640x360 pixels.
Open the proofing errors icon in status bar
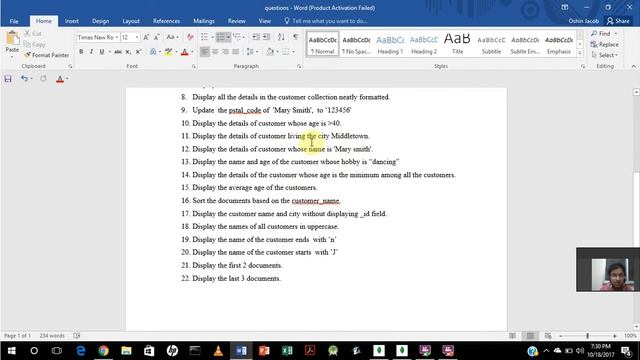(76, 336)
